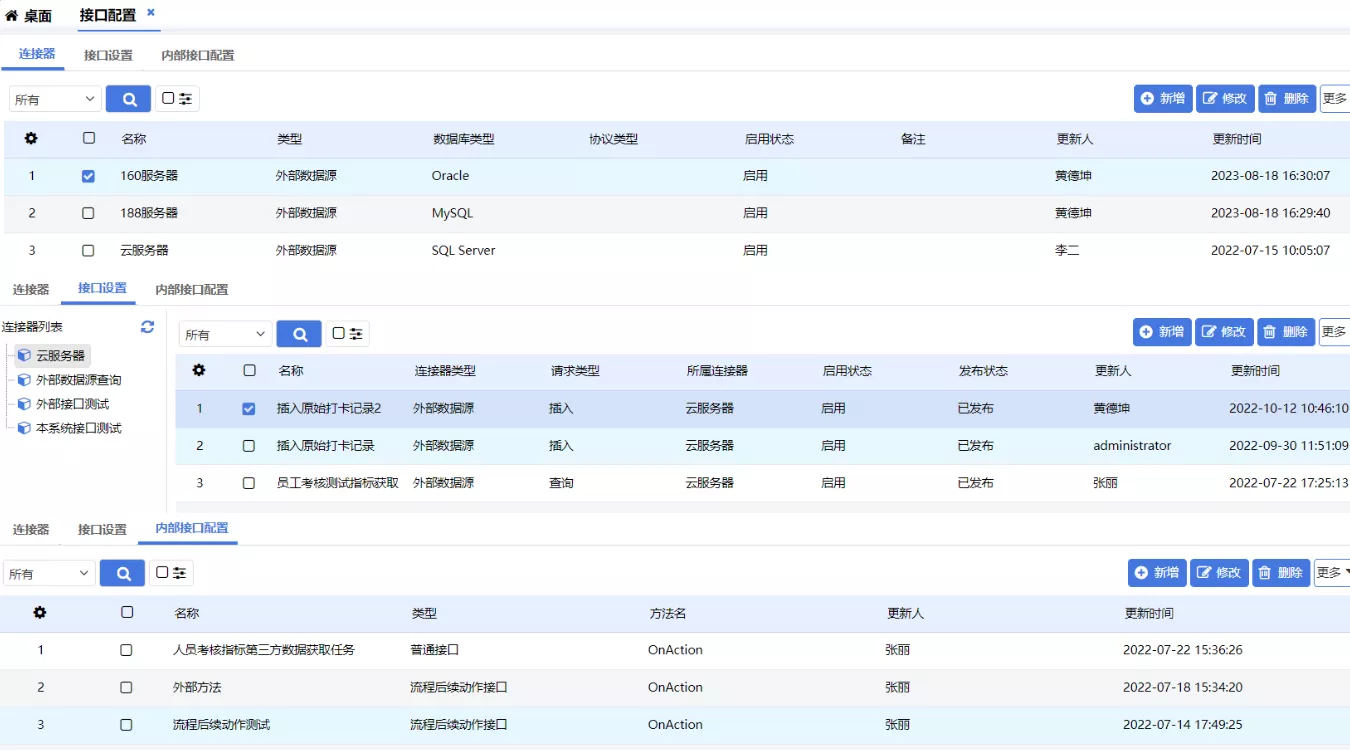Toggle select-all checkbox in the 数据库类型 table header
The image size is (1350, 750).
(x=89, y=138)
